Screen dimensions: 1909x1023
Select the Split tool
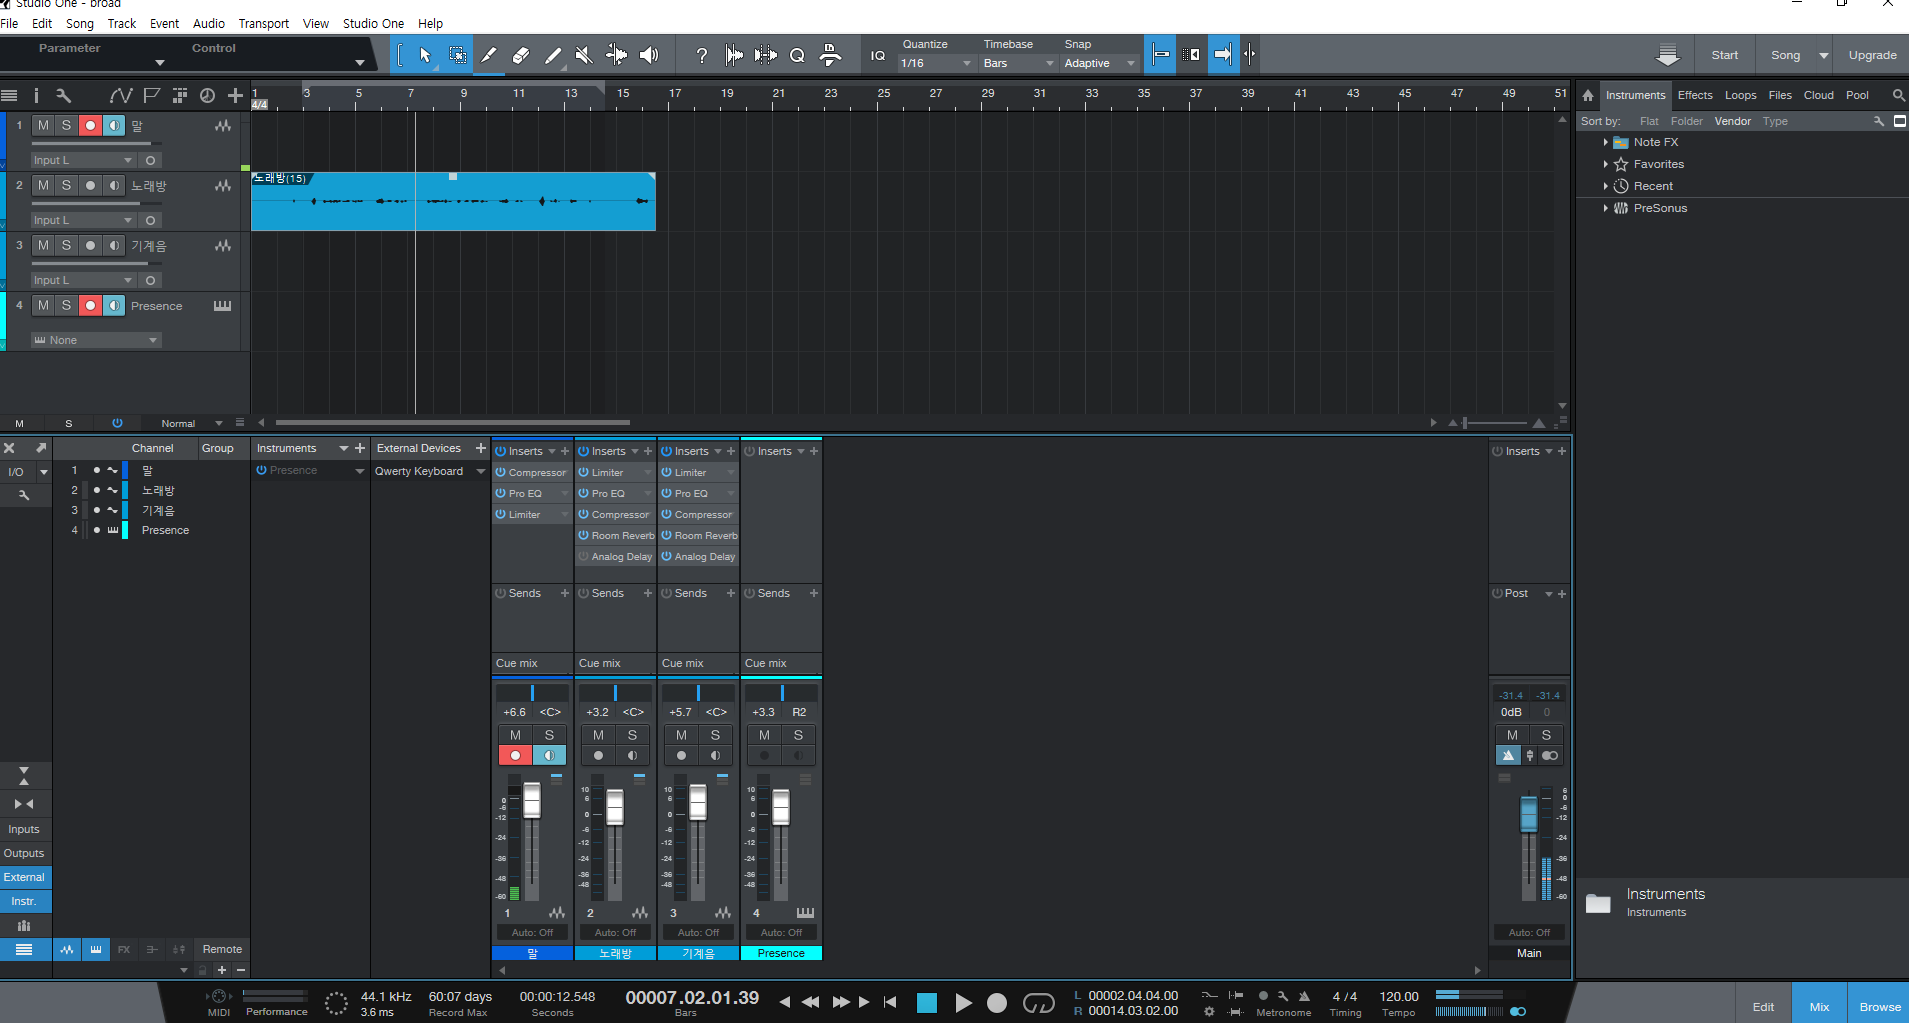coord(488,55)
